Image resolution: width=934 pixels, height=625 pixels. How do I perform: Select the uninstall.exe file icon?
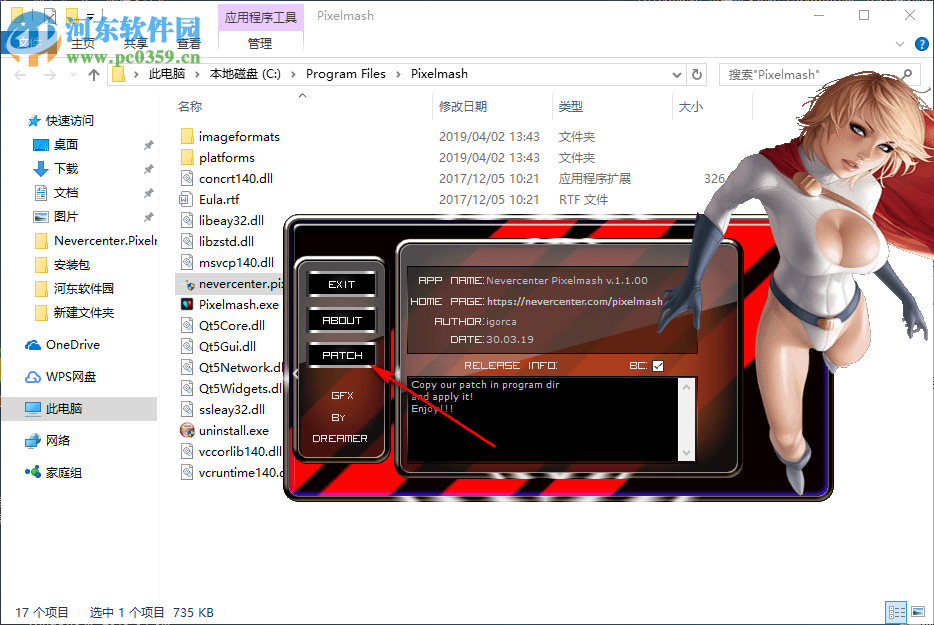click(187, 430)
